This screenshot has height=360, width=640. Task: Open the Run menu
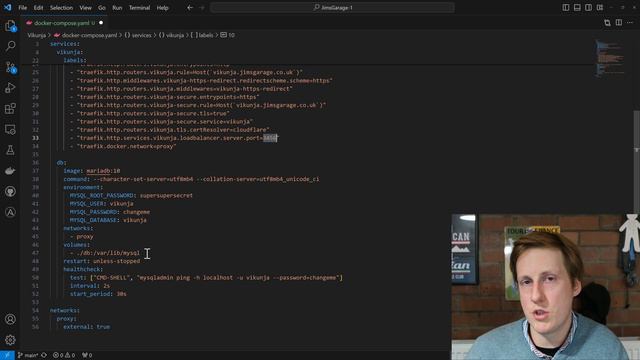(x=117, y=7)
